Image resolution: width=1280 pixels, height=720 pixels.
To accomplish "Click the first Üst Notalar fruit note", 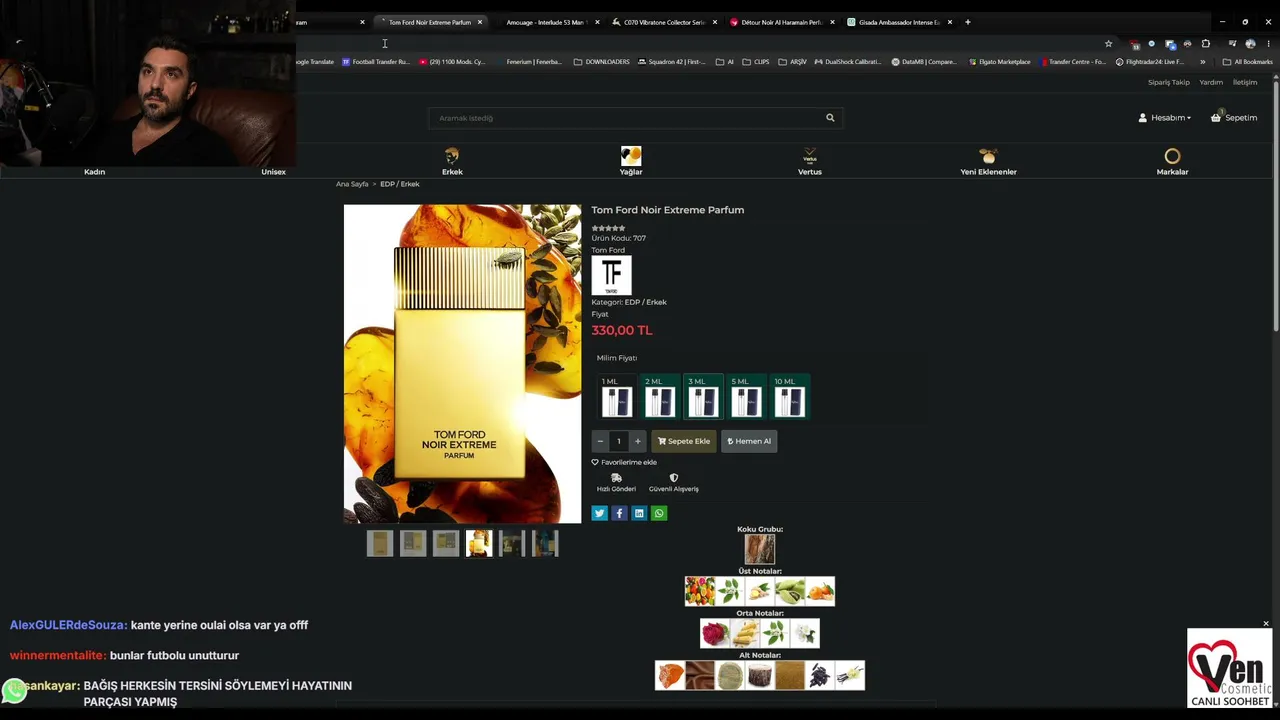I will click(700, 591).
